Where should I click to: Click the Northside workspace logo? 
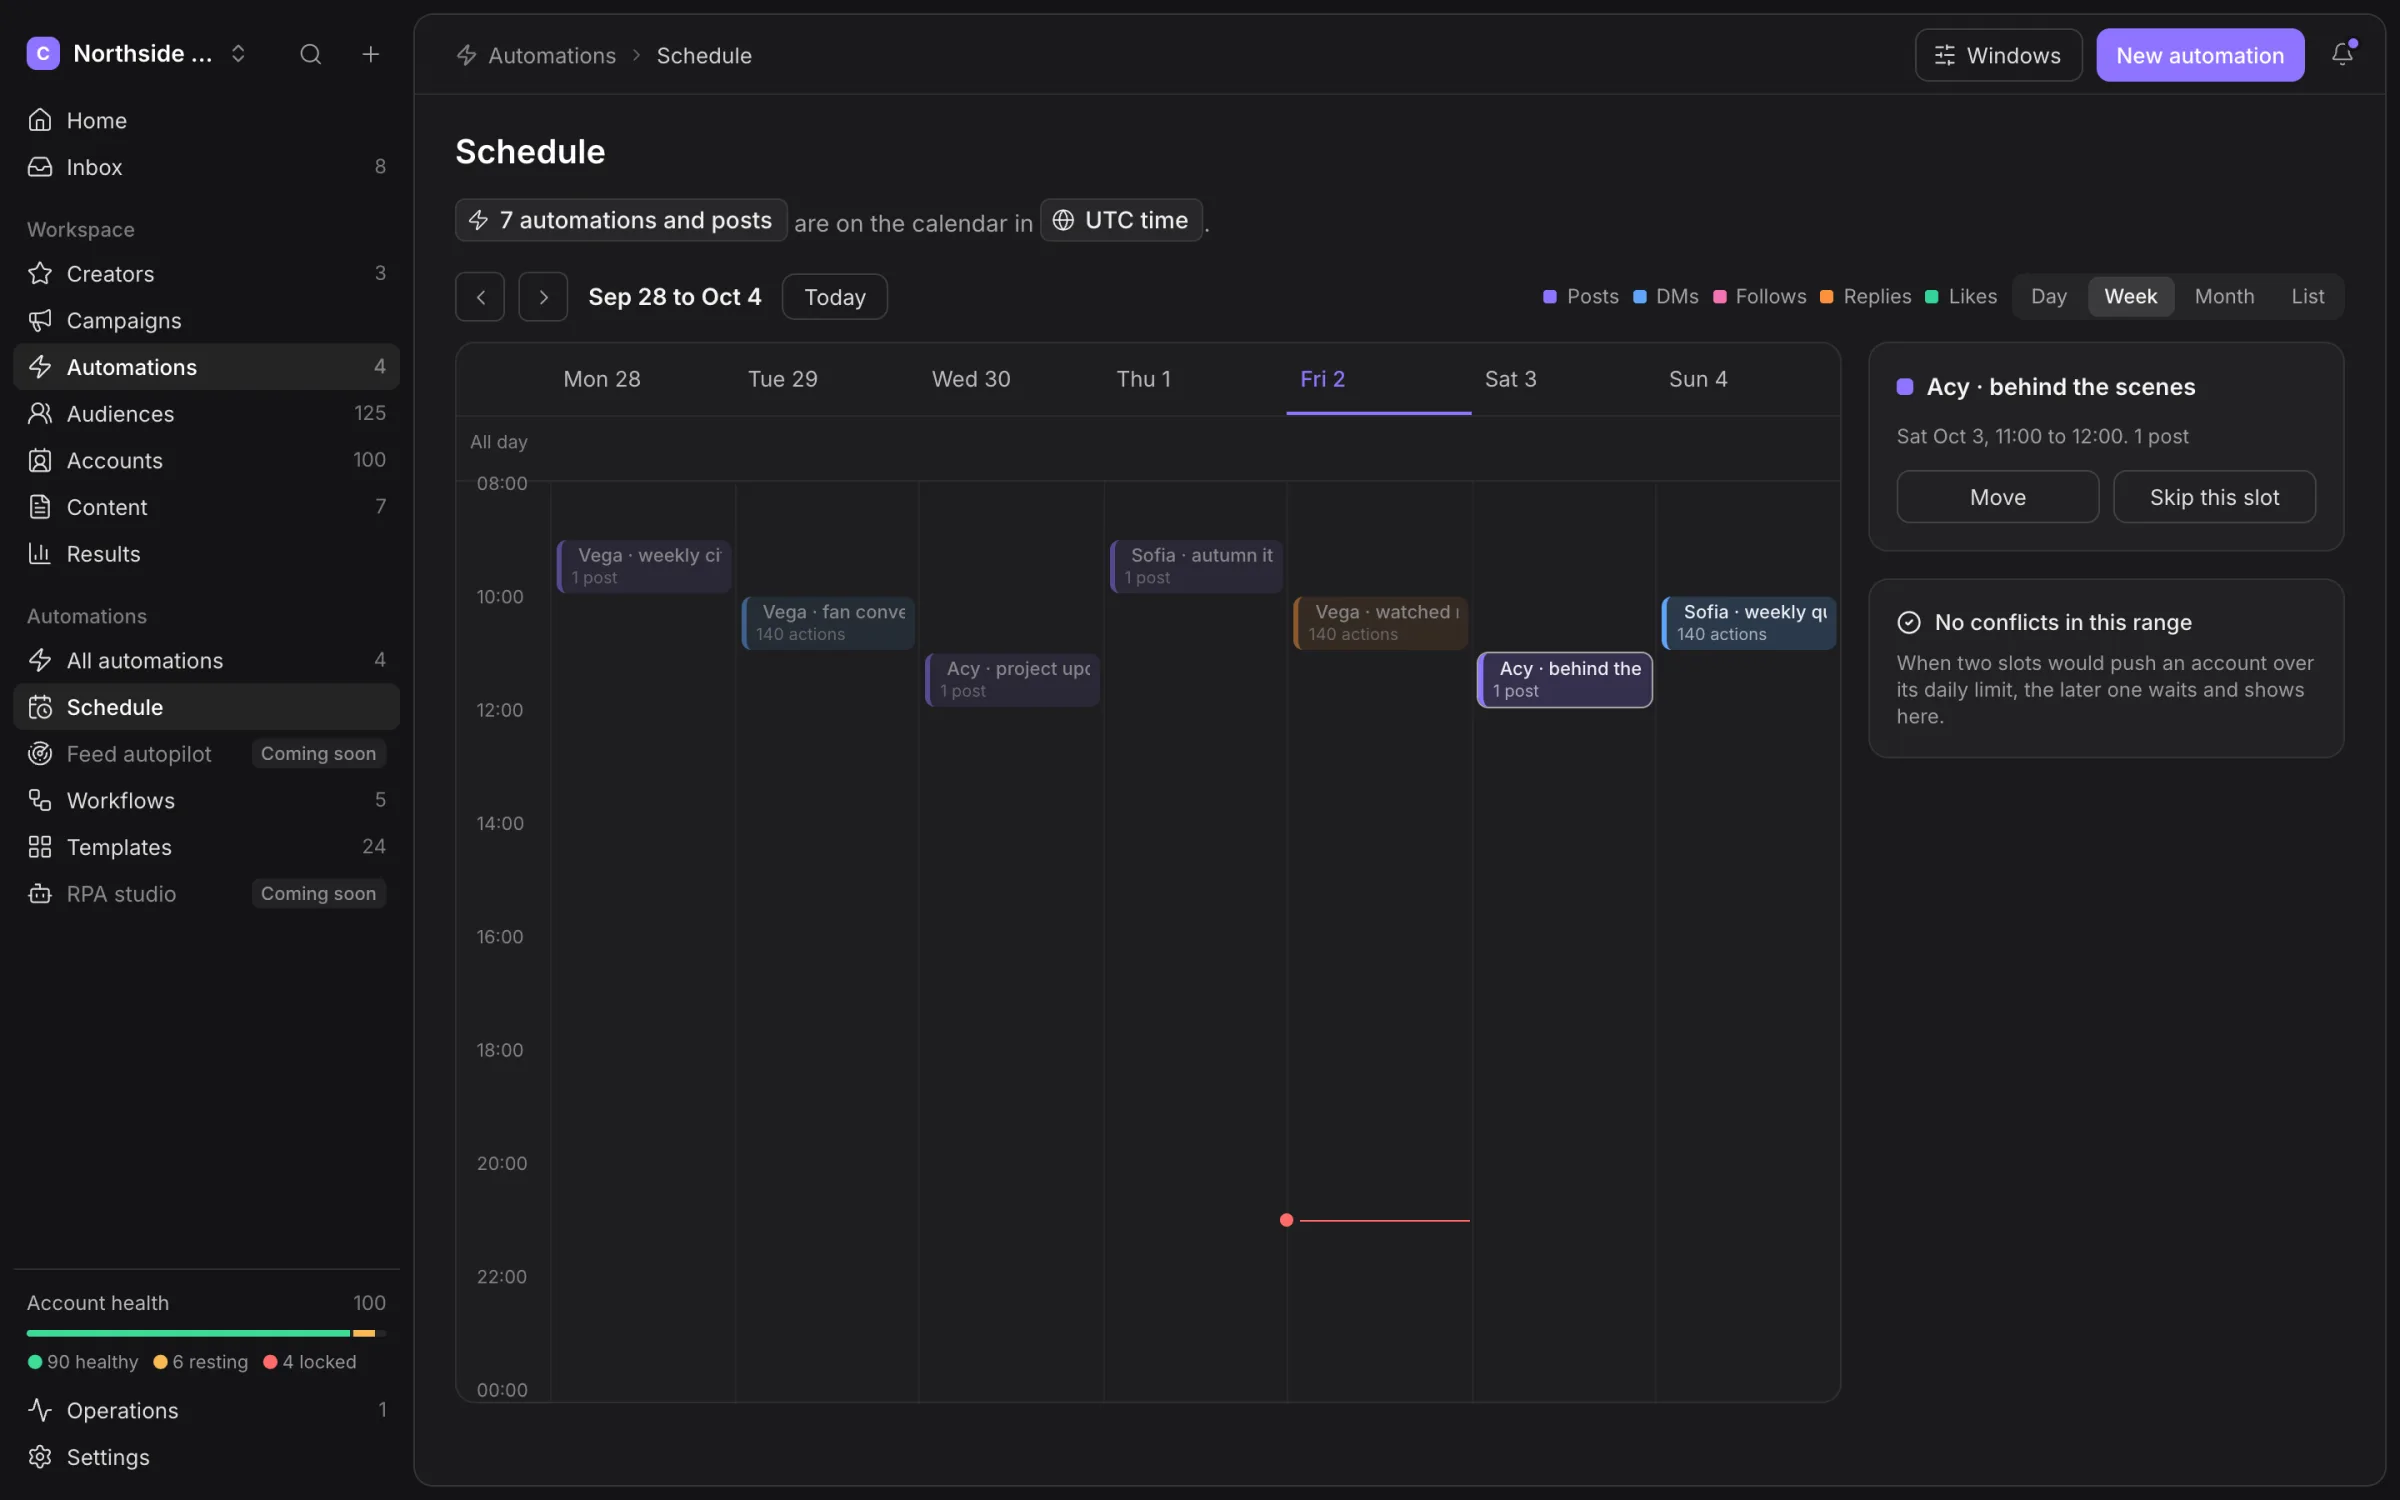[x=43, y=53]
